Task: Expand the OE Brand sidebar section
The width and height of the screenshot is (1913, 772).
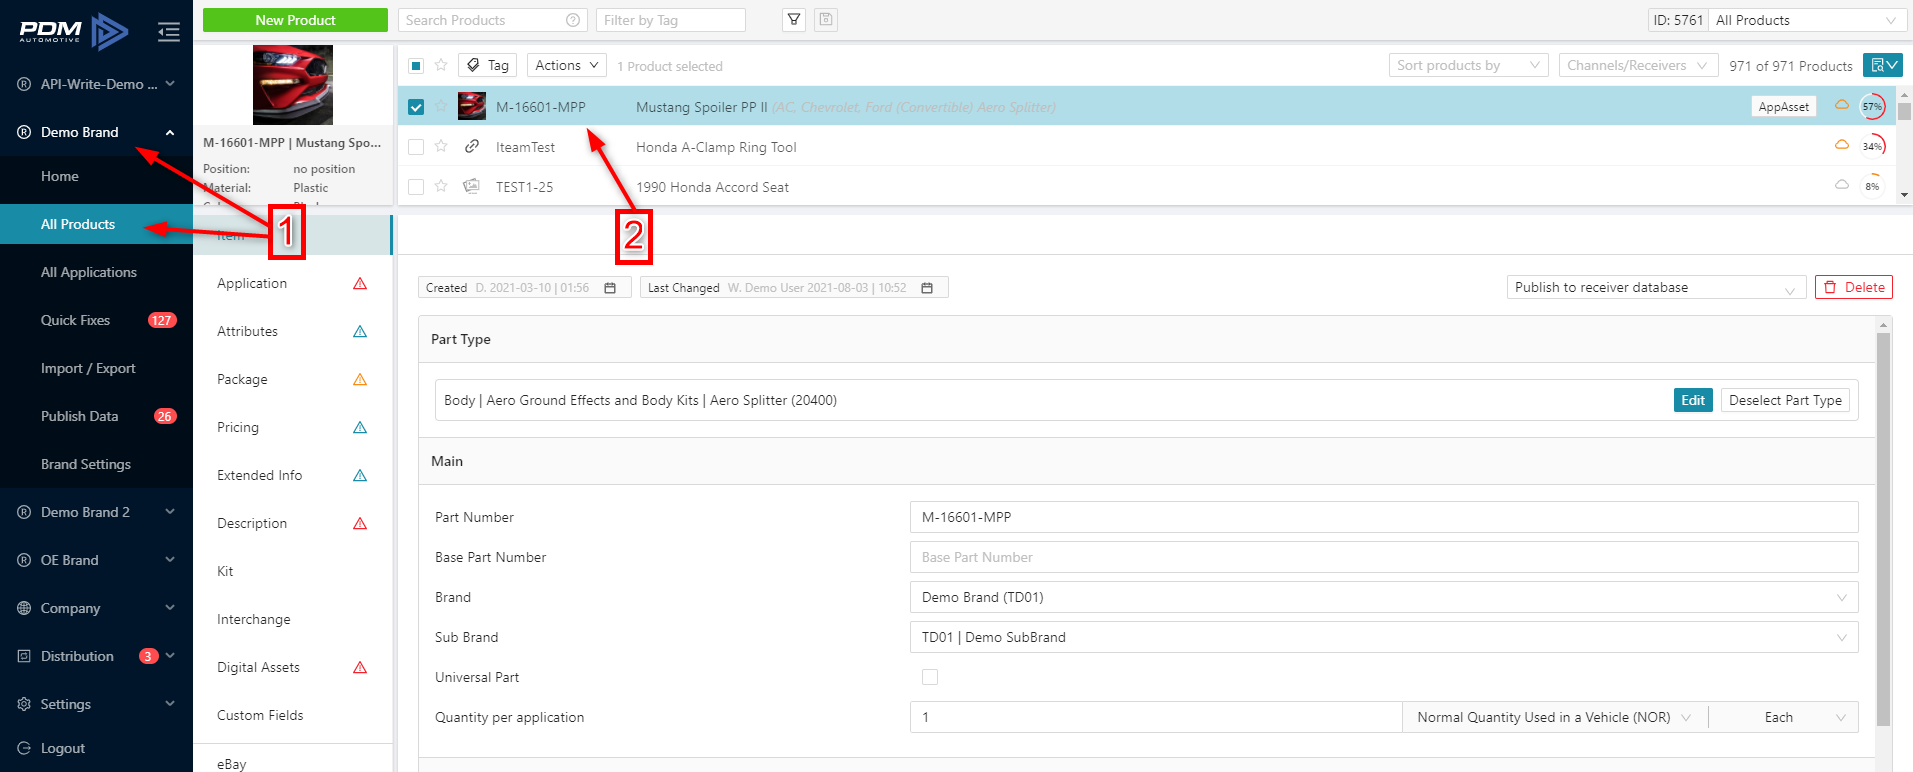Action: point(96,560)
